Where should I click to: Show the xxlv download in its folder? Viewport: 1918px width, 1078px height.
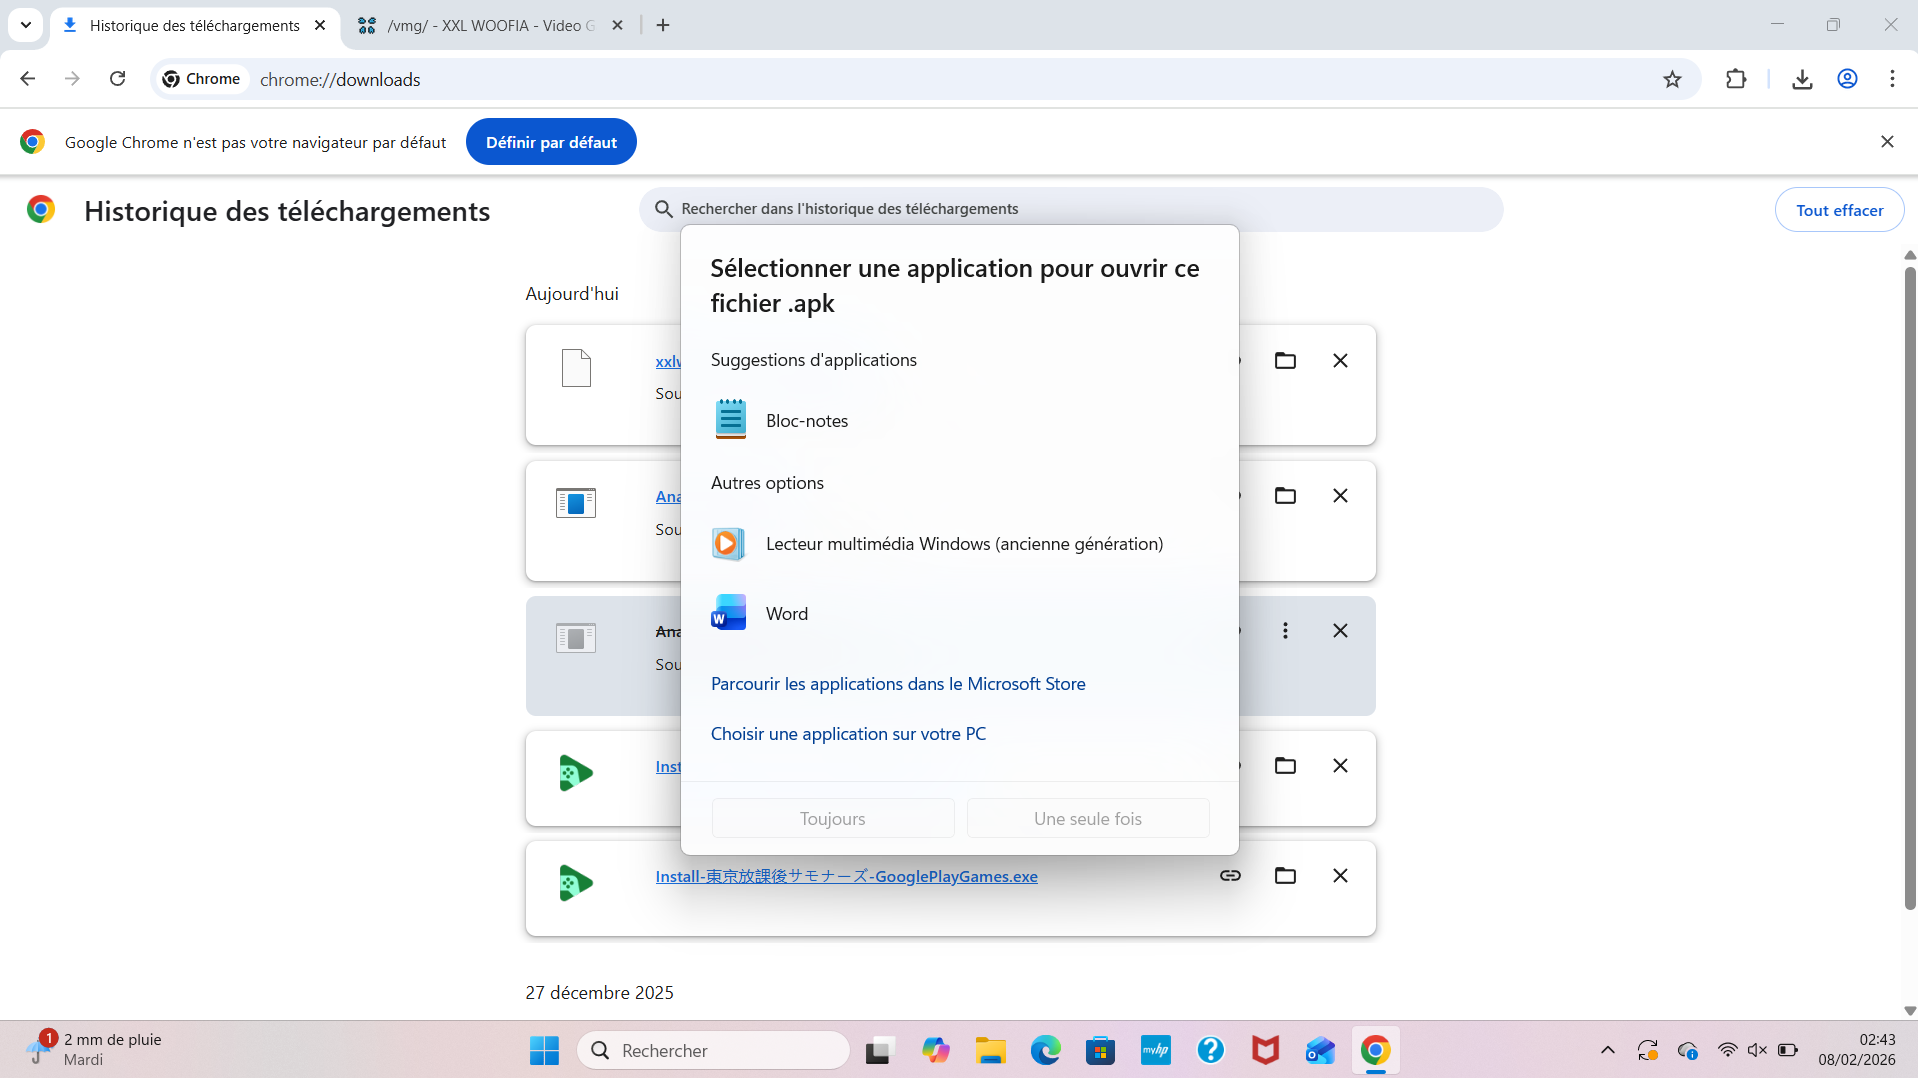click(1285, 360)
